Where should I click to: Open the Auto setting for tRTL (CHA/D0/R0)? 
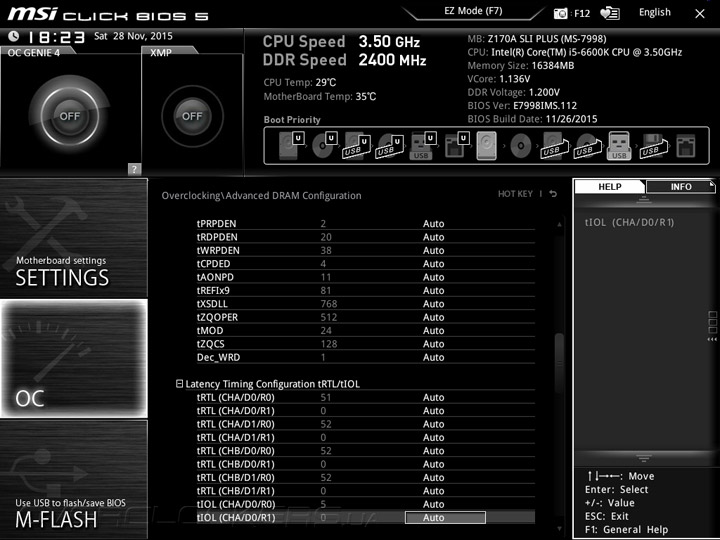click(x=433, y=397)
